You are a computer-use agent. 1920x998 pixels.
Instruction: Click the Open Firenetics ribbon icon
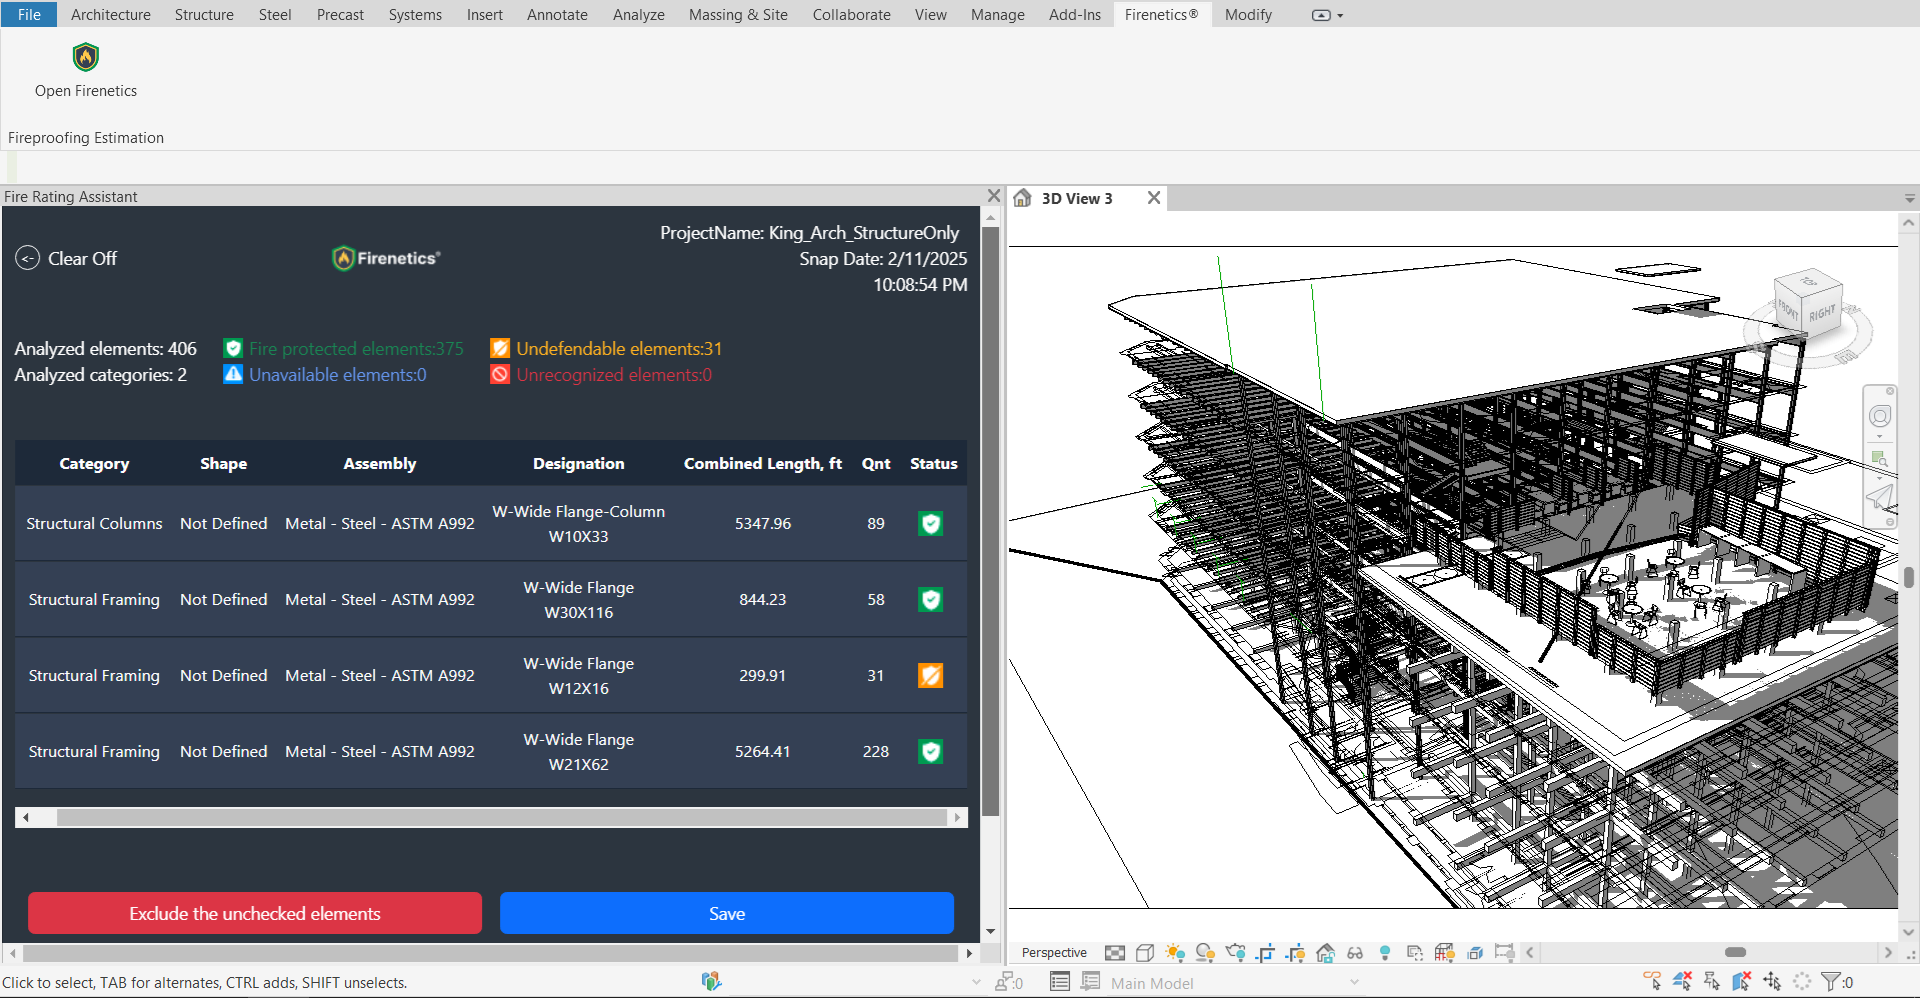[x=86, y=58]
